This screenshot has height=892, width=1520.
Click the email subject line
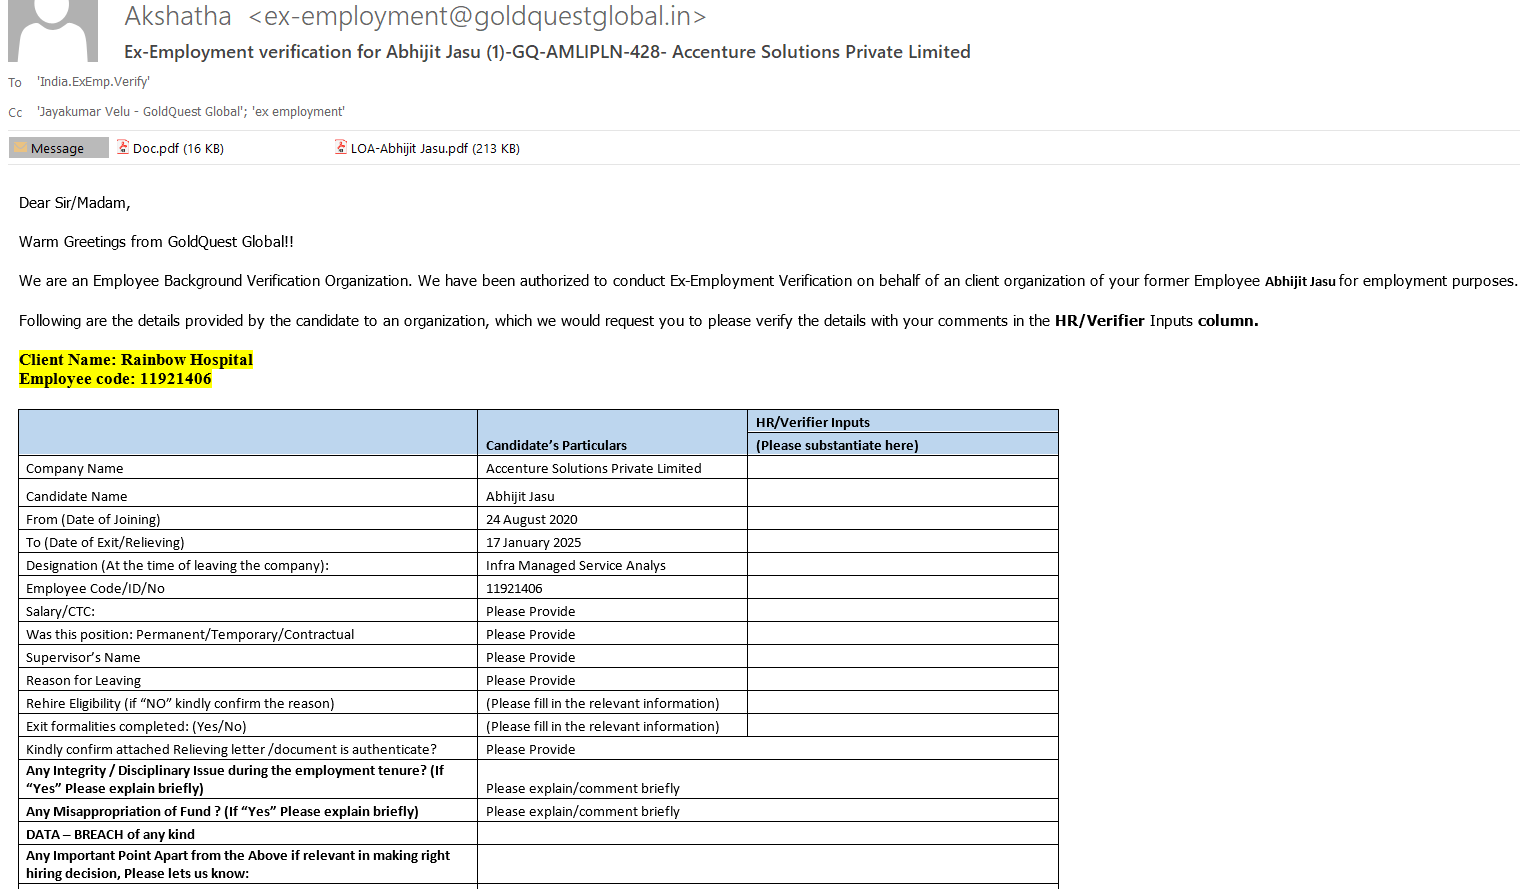[x=547, y=52]
